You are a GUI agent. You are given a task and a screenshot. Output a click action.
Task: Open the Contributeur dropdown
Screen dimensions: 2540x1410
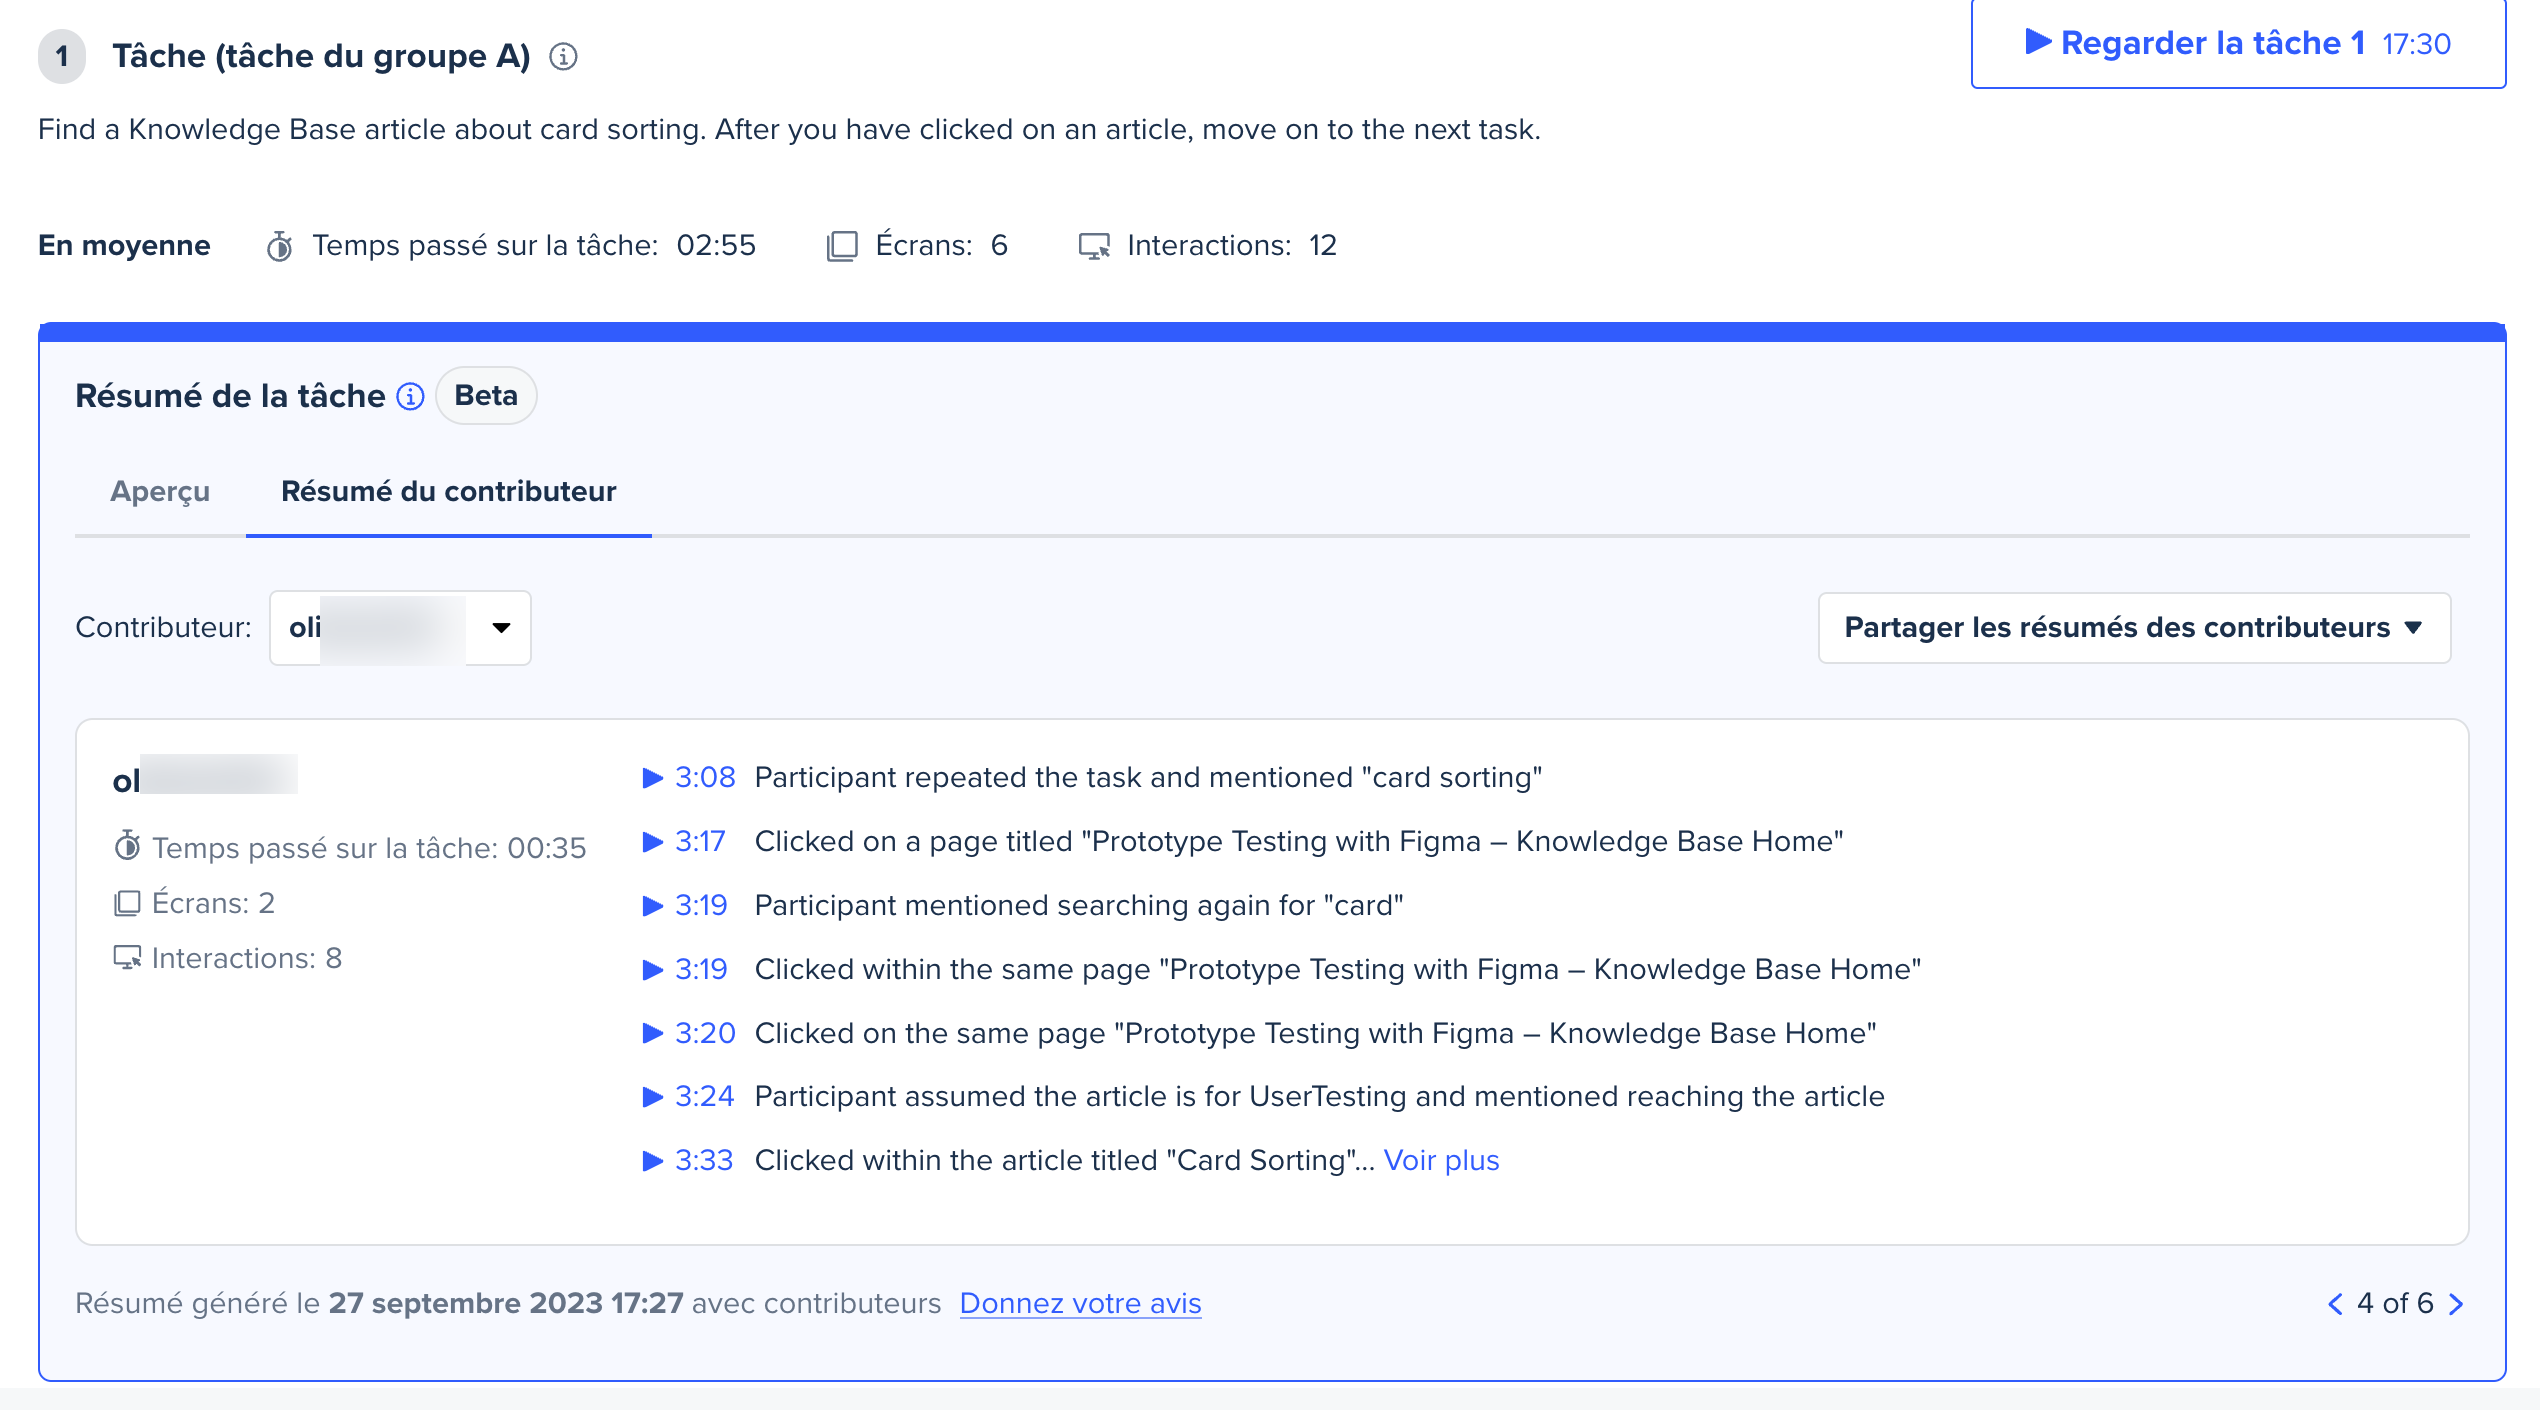[400, 628]
